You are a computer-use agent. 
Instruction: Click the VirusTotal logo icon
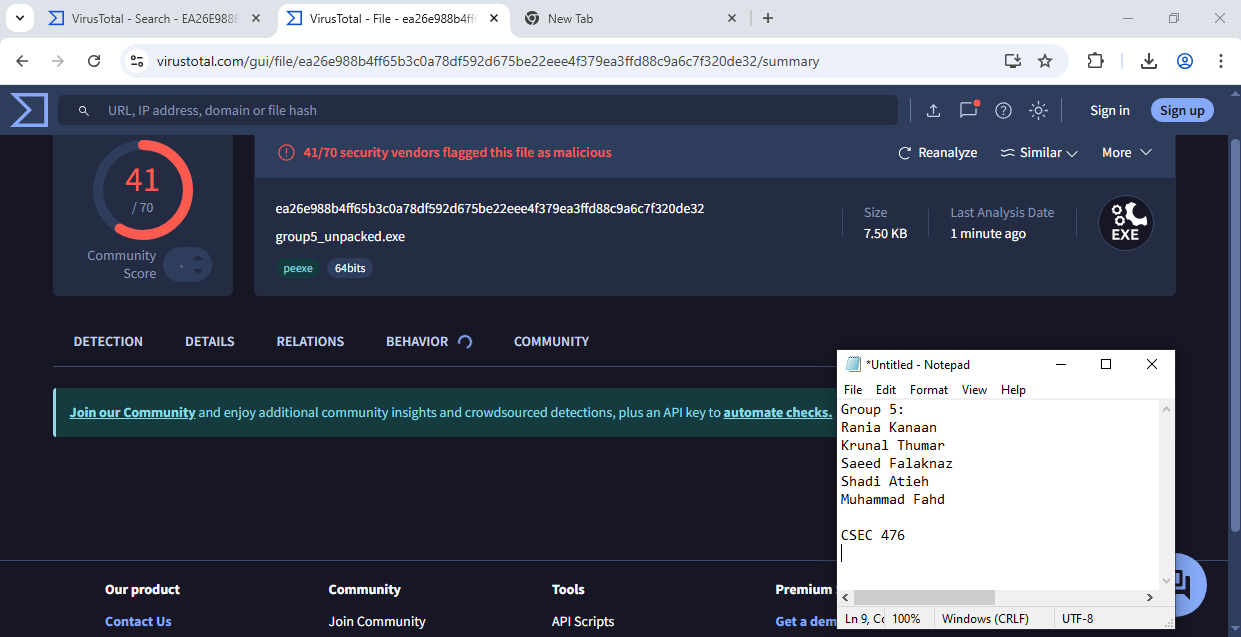click(x=29, y=110)
